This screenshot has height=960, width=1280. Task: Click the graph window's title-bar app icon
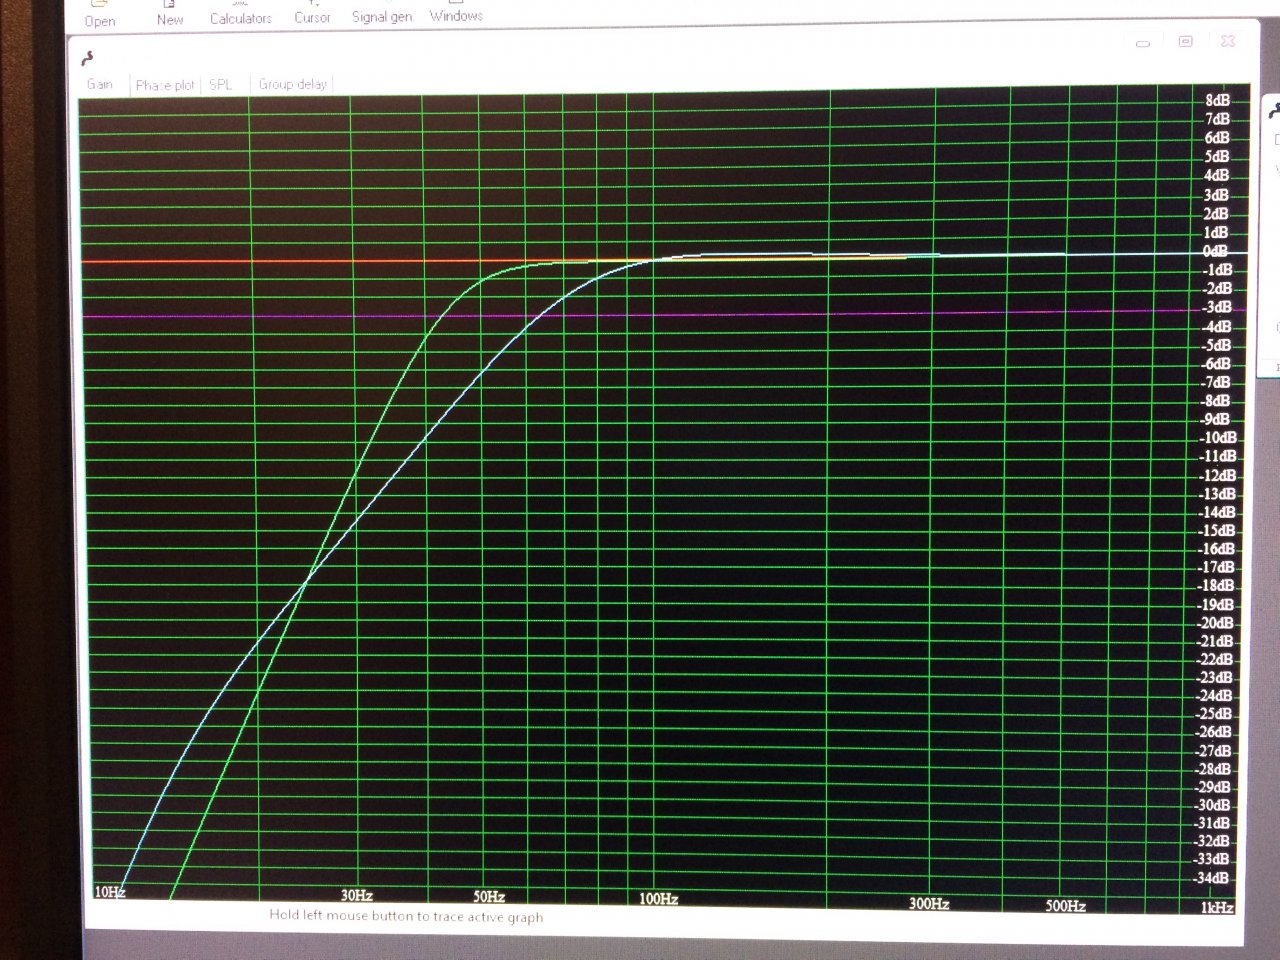[x=89, y=58]
